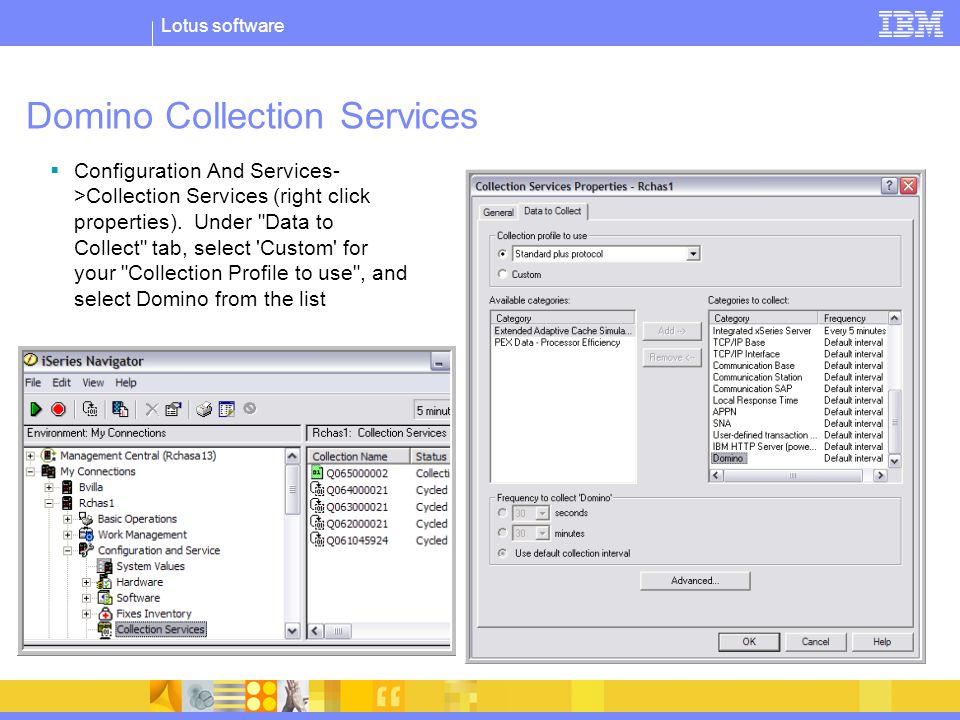This screenshot has width=960, height=720.
Task: Select the Custom collection profile radio button
Action: tap(503, 274)
